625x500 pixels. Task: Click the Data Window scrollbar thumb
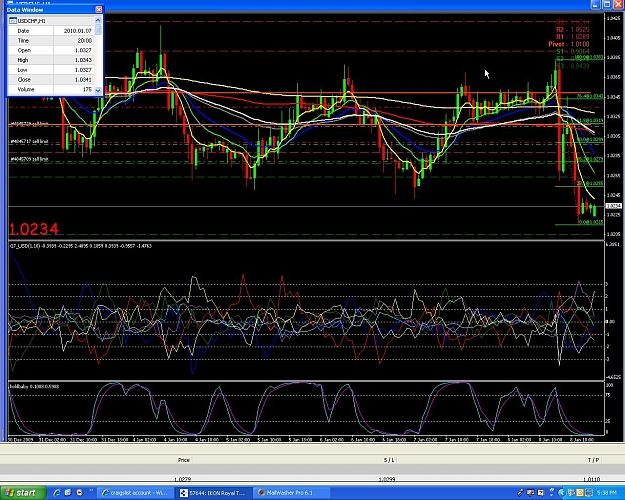click(x=98, y=29)
